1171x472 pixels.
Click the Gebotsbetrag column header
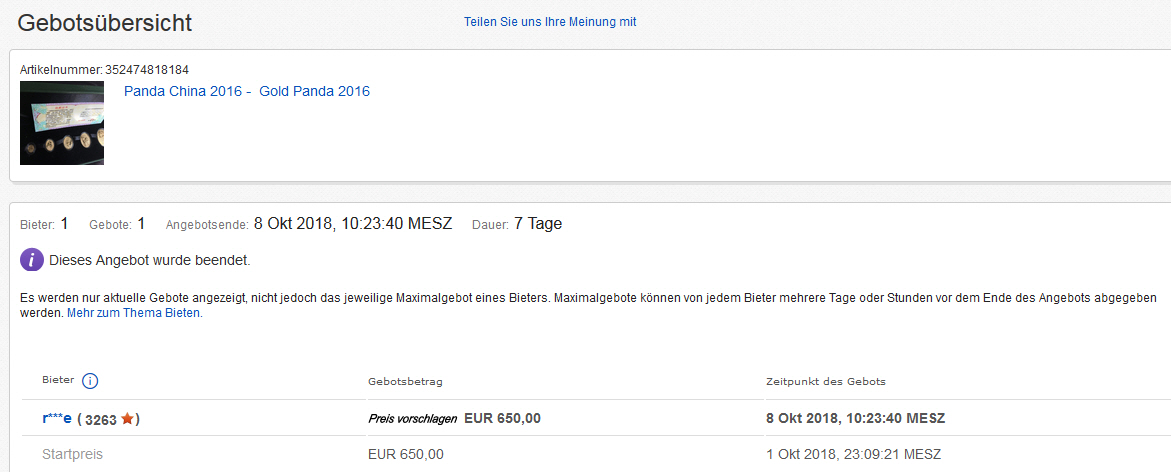(x=405, y=382)
